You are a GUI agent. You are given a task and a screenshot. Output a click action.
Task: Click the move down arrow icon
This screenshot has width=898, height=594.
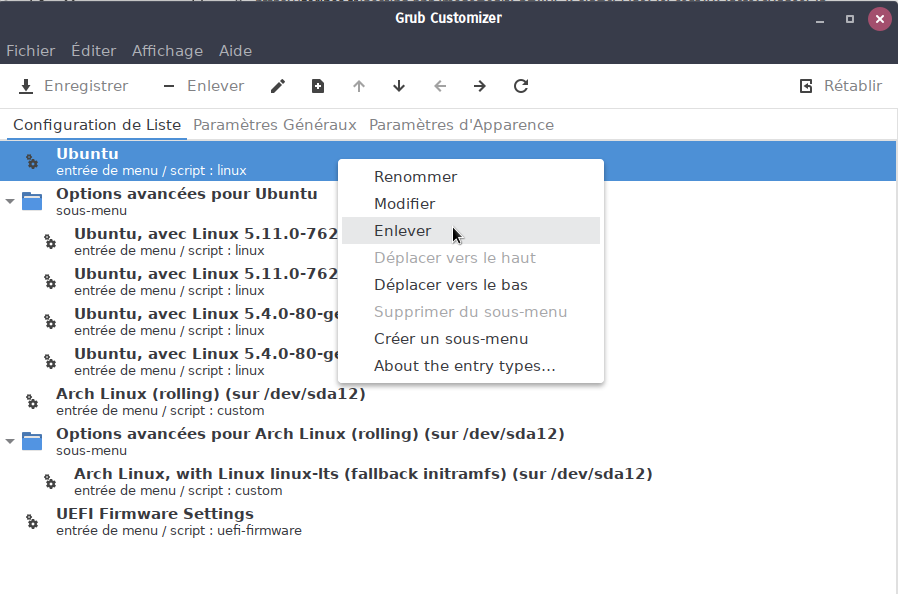pos(399,86)
